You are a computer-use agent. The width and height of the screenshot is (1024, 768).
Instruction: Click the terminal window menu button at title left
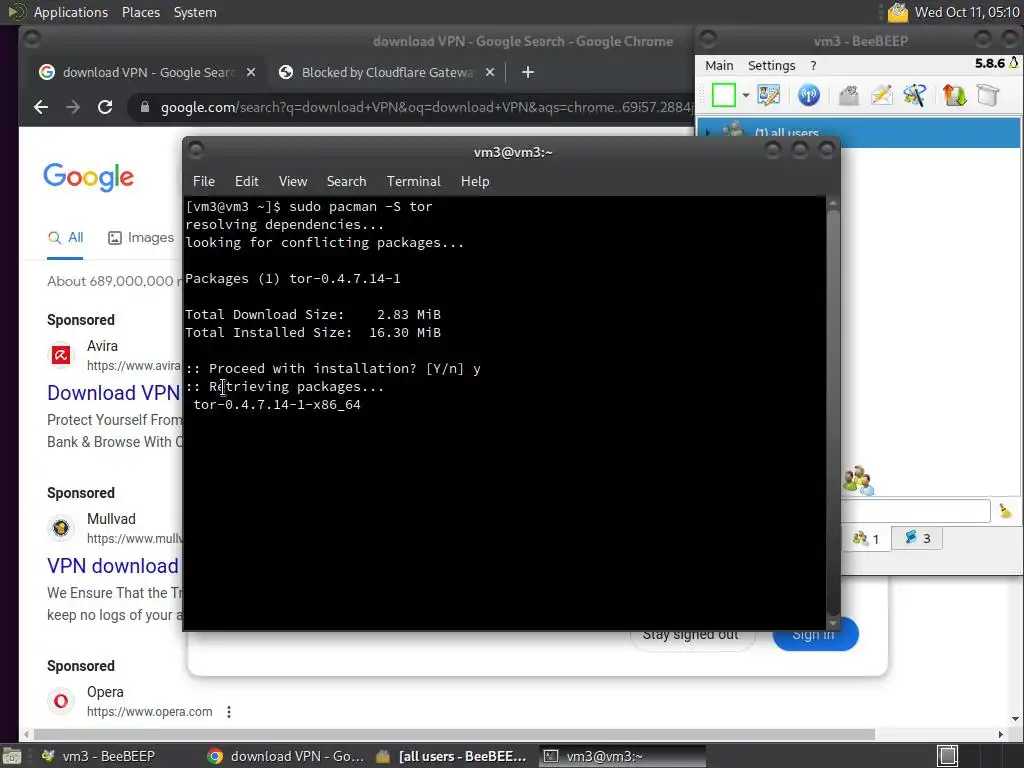tap(196, 151)
